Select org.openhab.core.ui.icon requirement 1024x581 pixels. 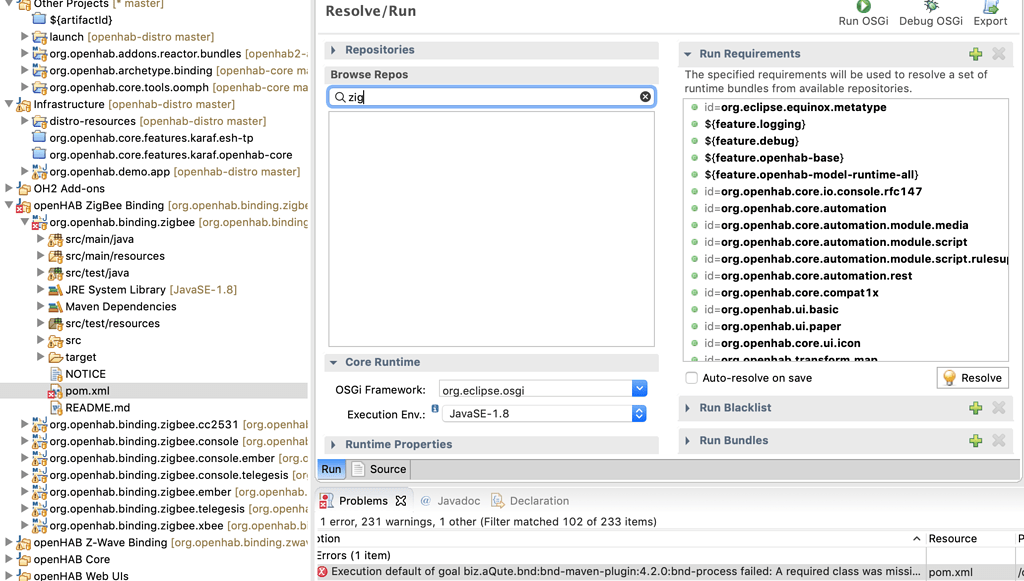click(782, 343)
